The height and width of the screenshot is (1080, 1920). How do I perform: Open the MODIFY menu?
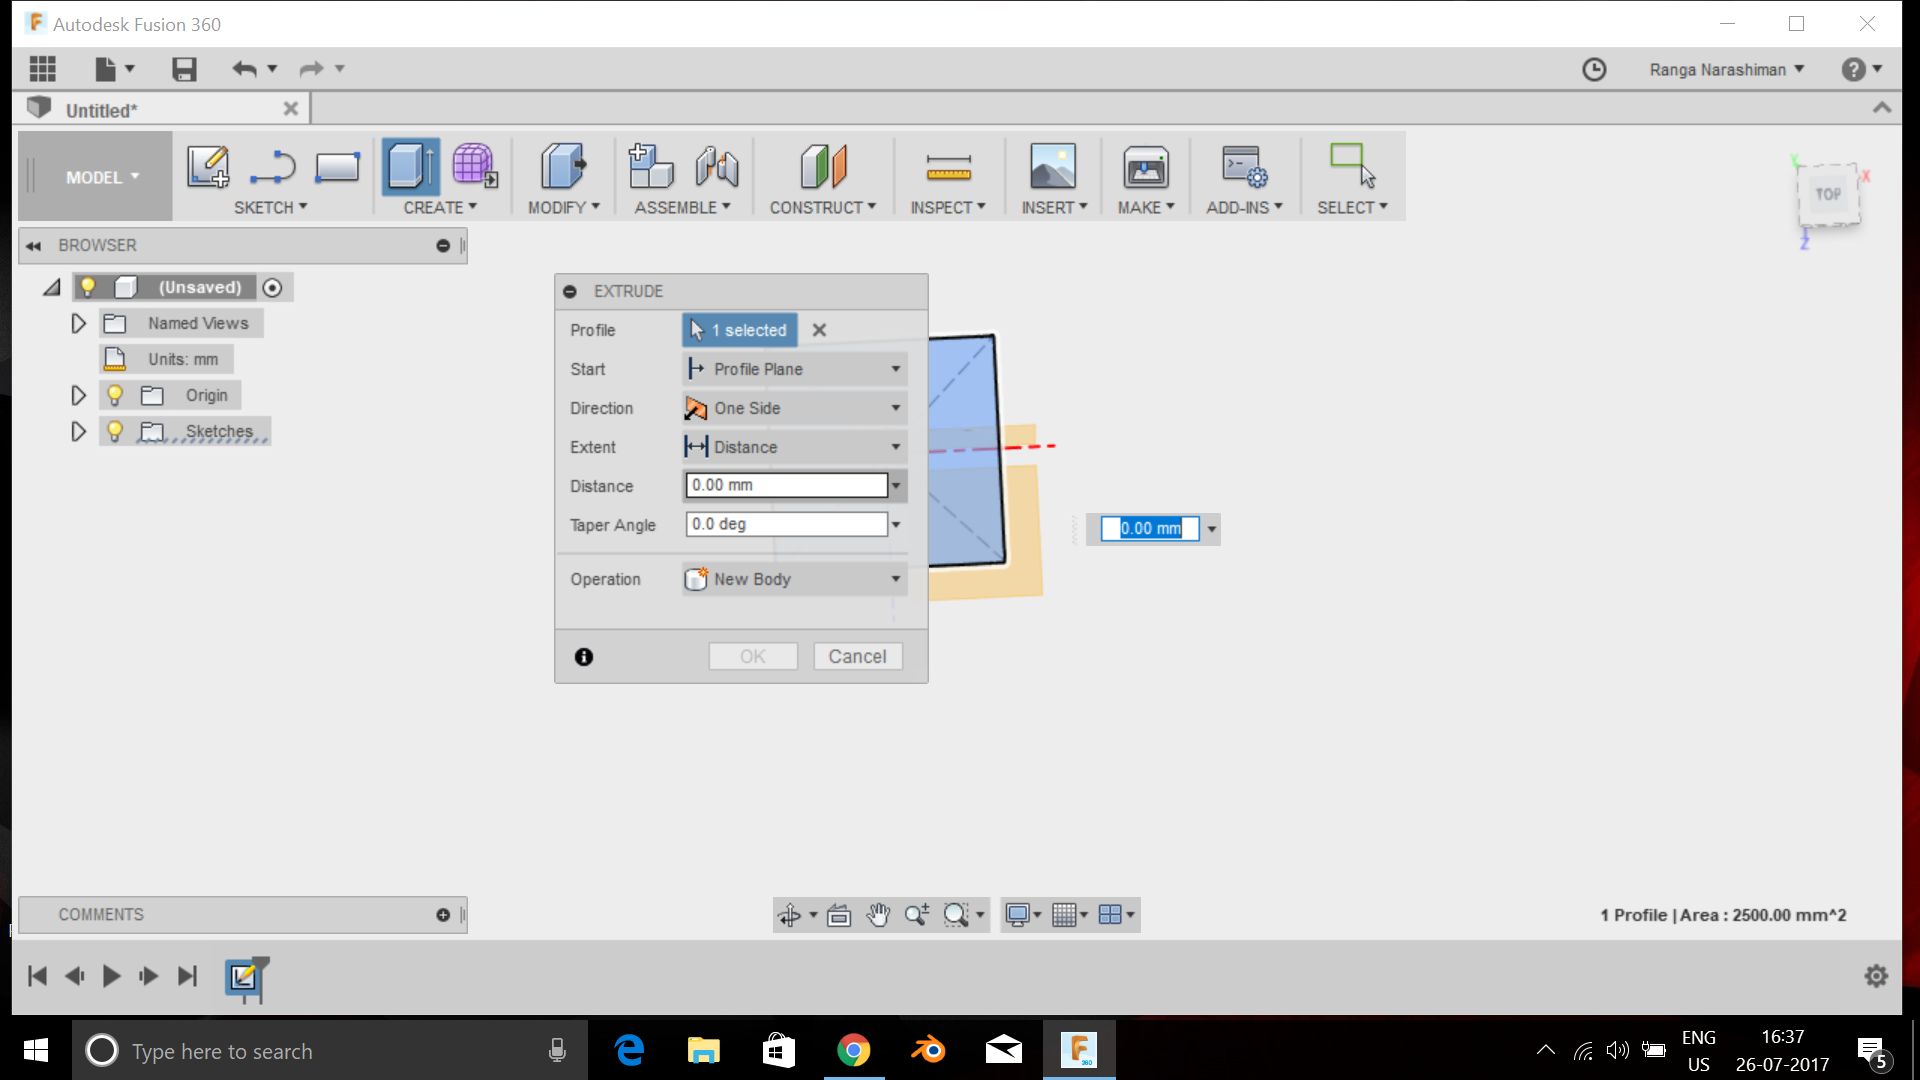(564, 208)
